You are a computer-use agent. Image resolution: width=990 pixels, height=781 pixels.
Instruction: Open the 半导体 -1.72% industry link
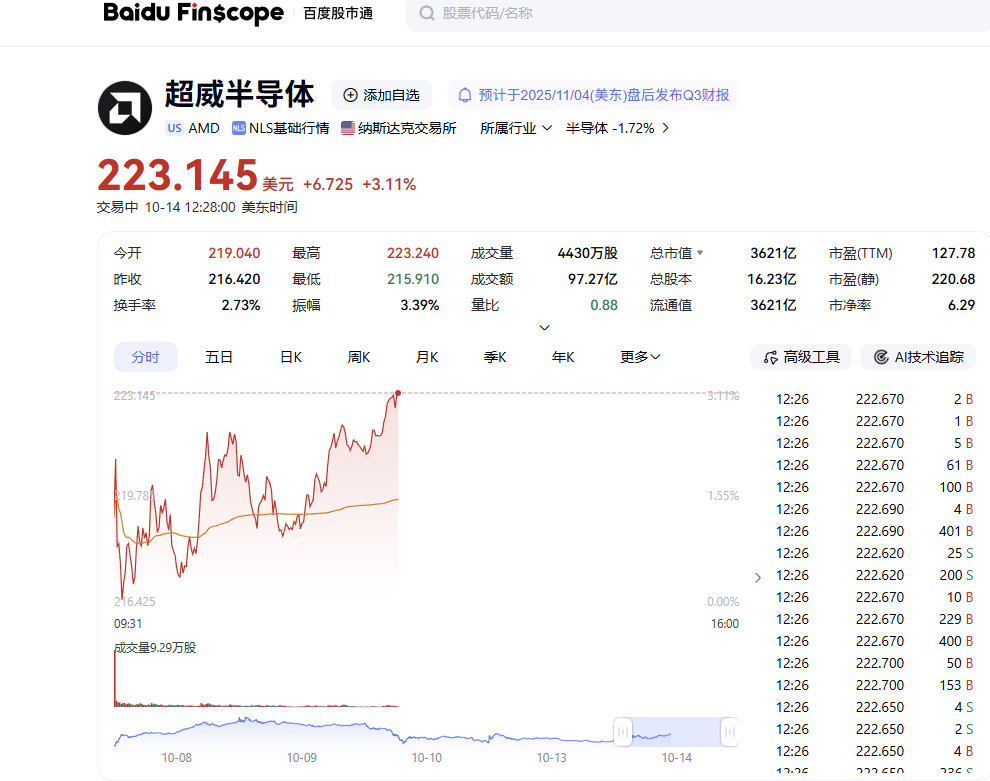[610, 128]
